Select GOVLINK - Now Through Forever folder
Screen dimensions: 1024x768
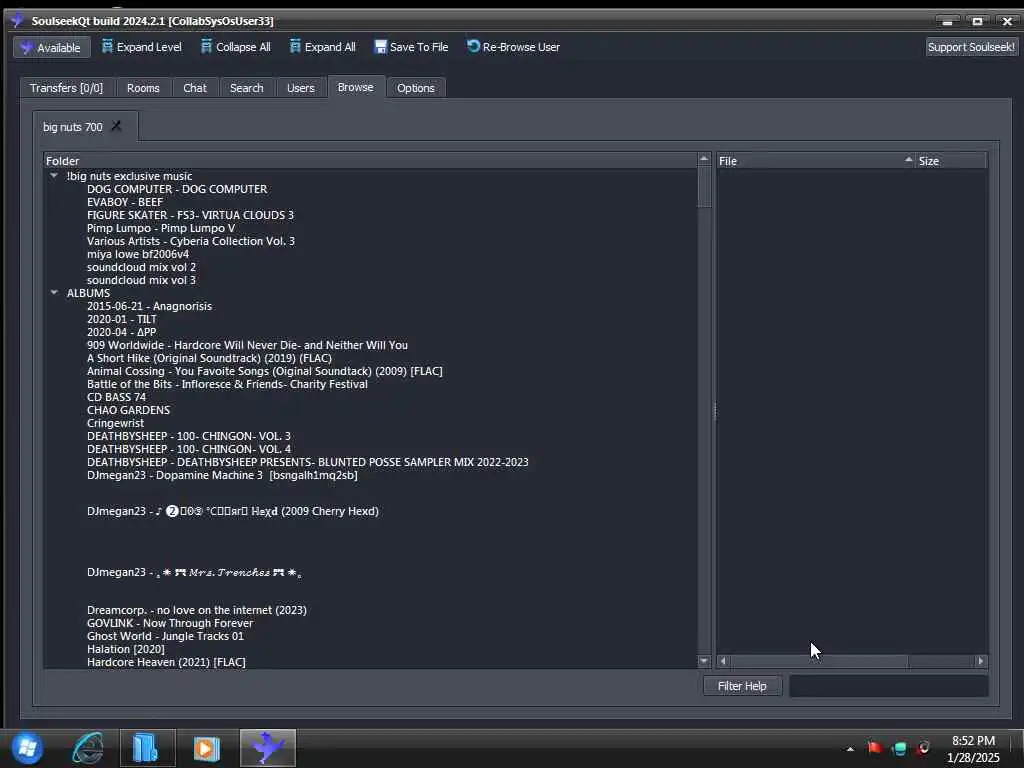pos(170,623)
